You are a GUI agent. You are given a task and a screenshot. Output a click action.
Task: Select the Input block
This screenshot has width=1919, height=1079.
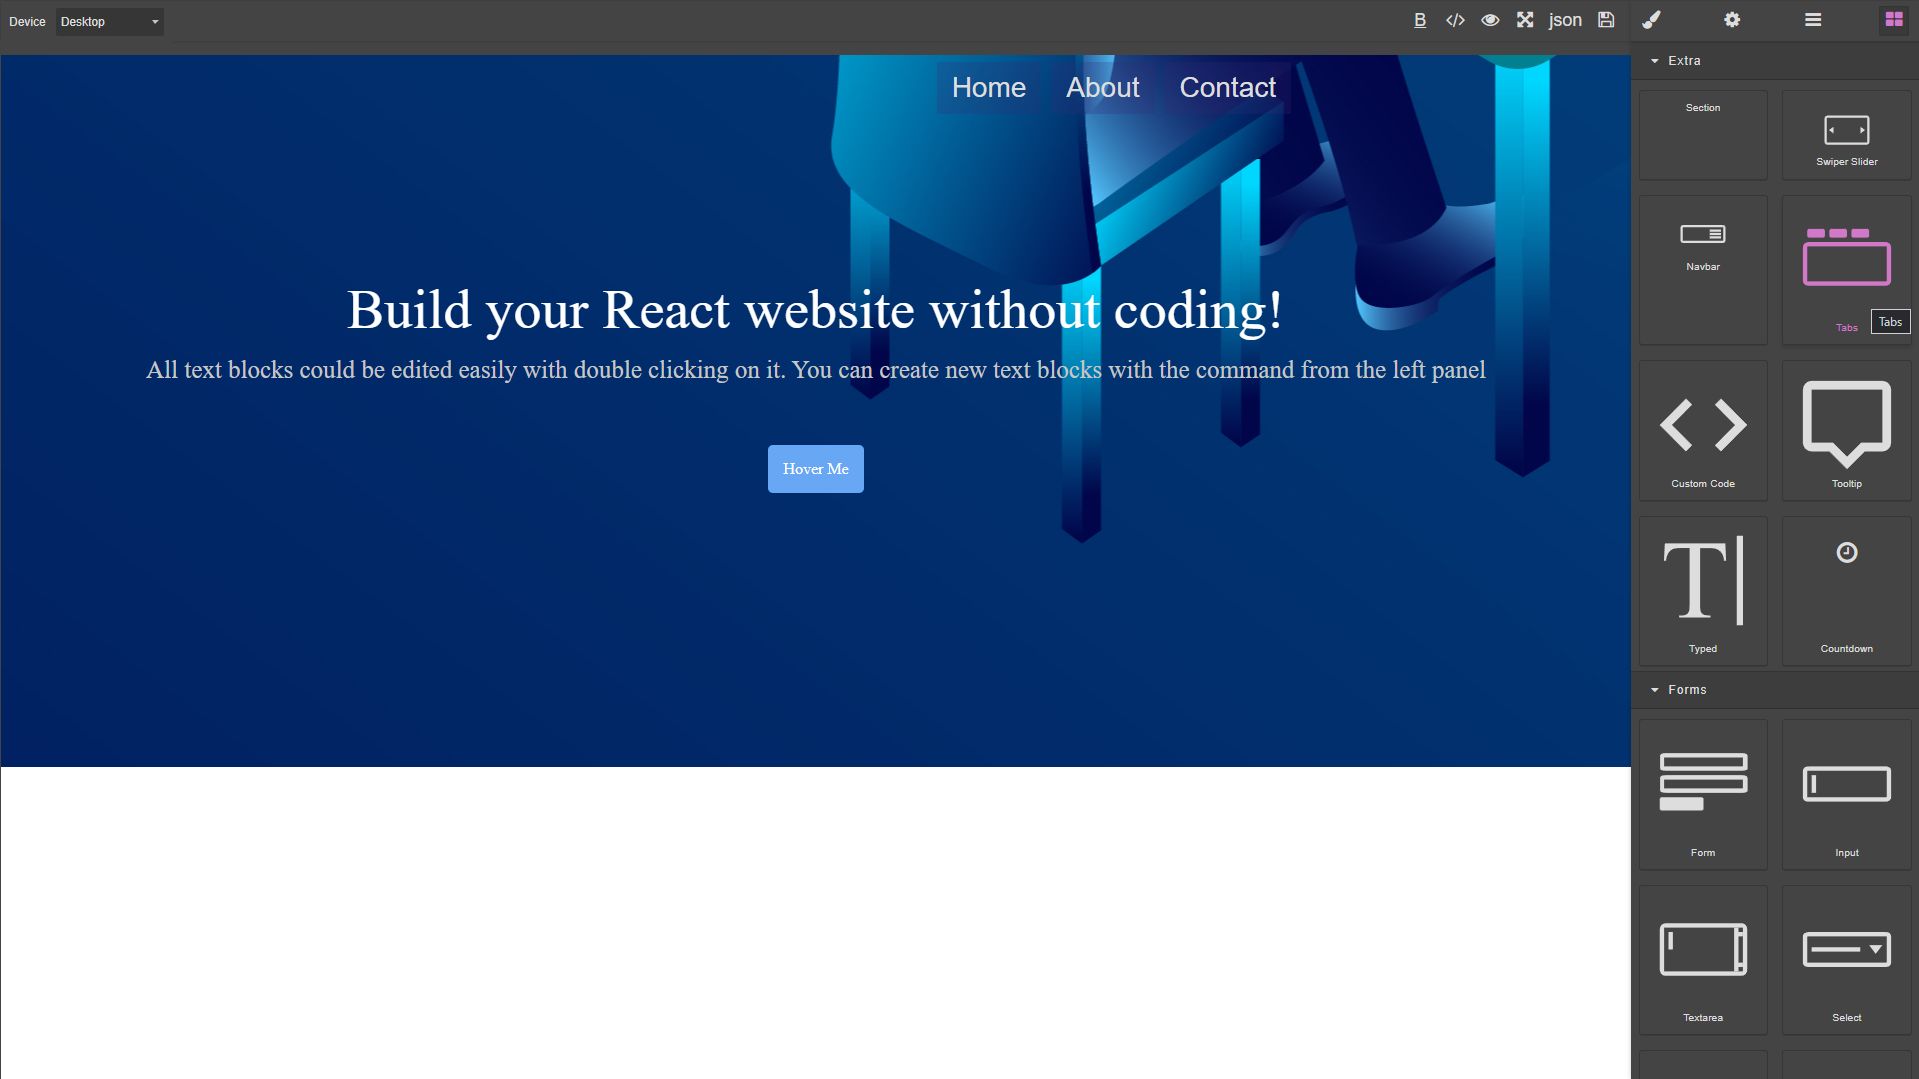(1847, 795)
